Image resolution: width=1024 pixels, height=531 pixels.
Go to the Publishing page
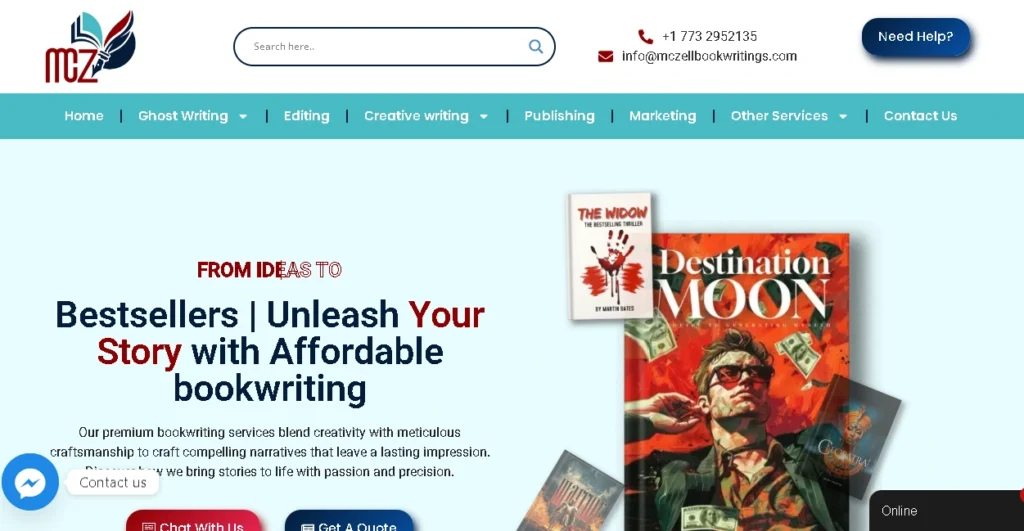click(x=559, y=116)
